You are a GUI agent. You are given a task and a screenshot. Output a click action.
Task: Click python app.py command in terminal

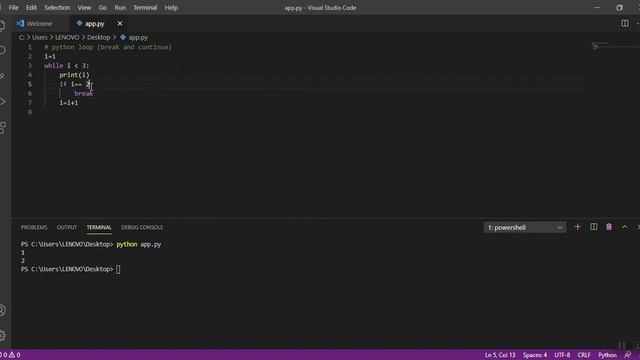[x=139, y=244]
